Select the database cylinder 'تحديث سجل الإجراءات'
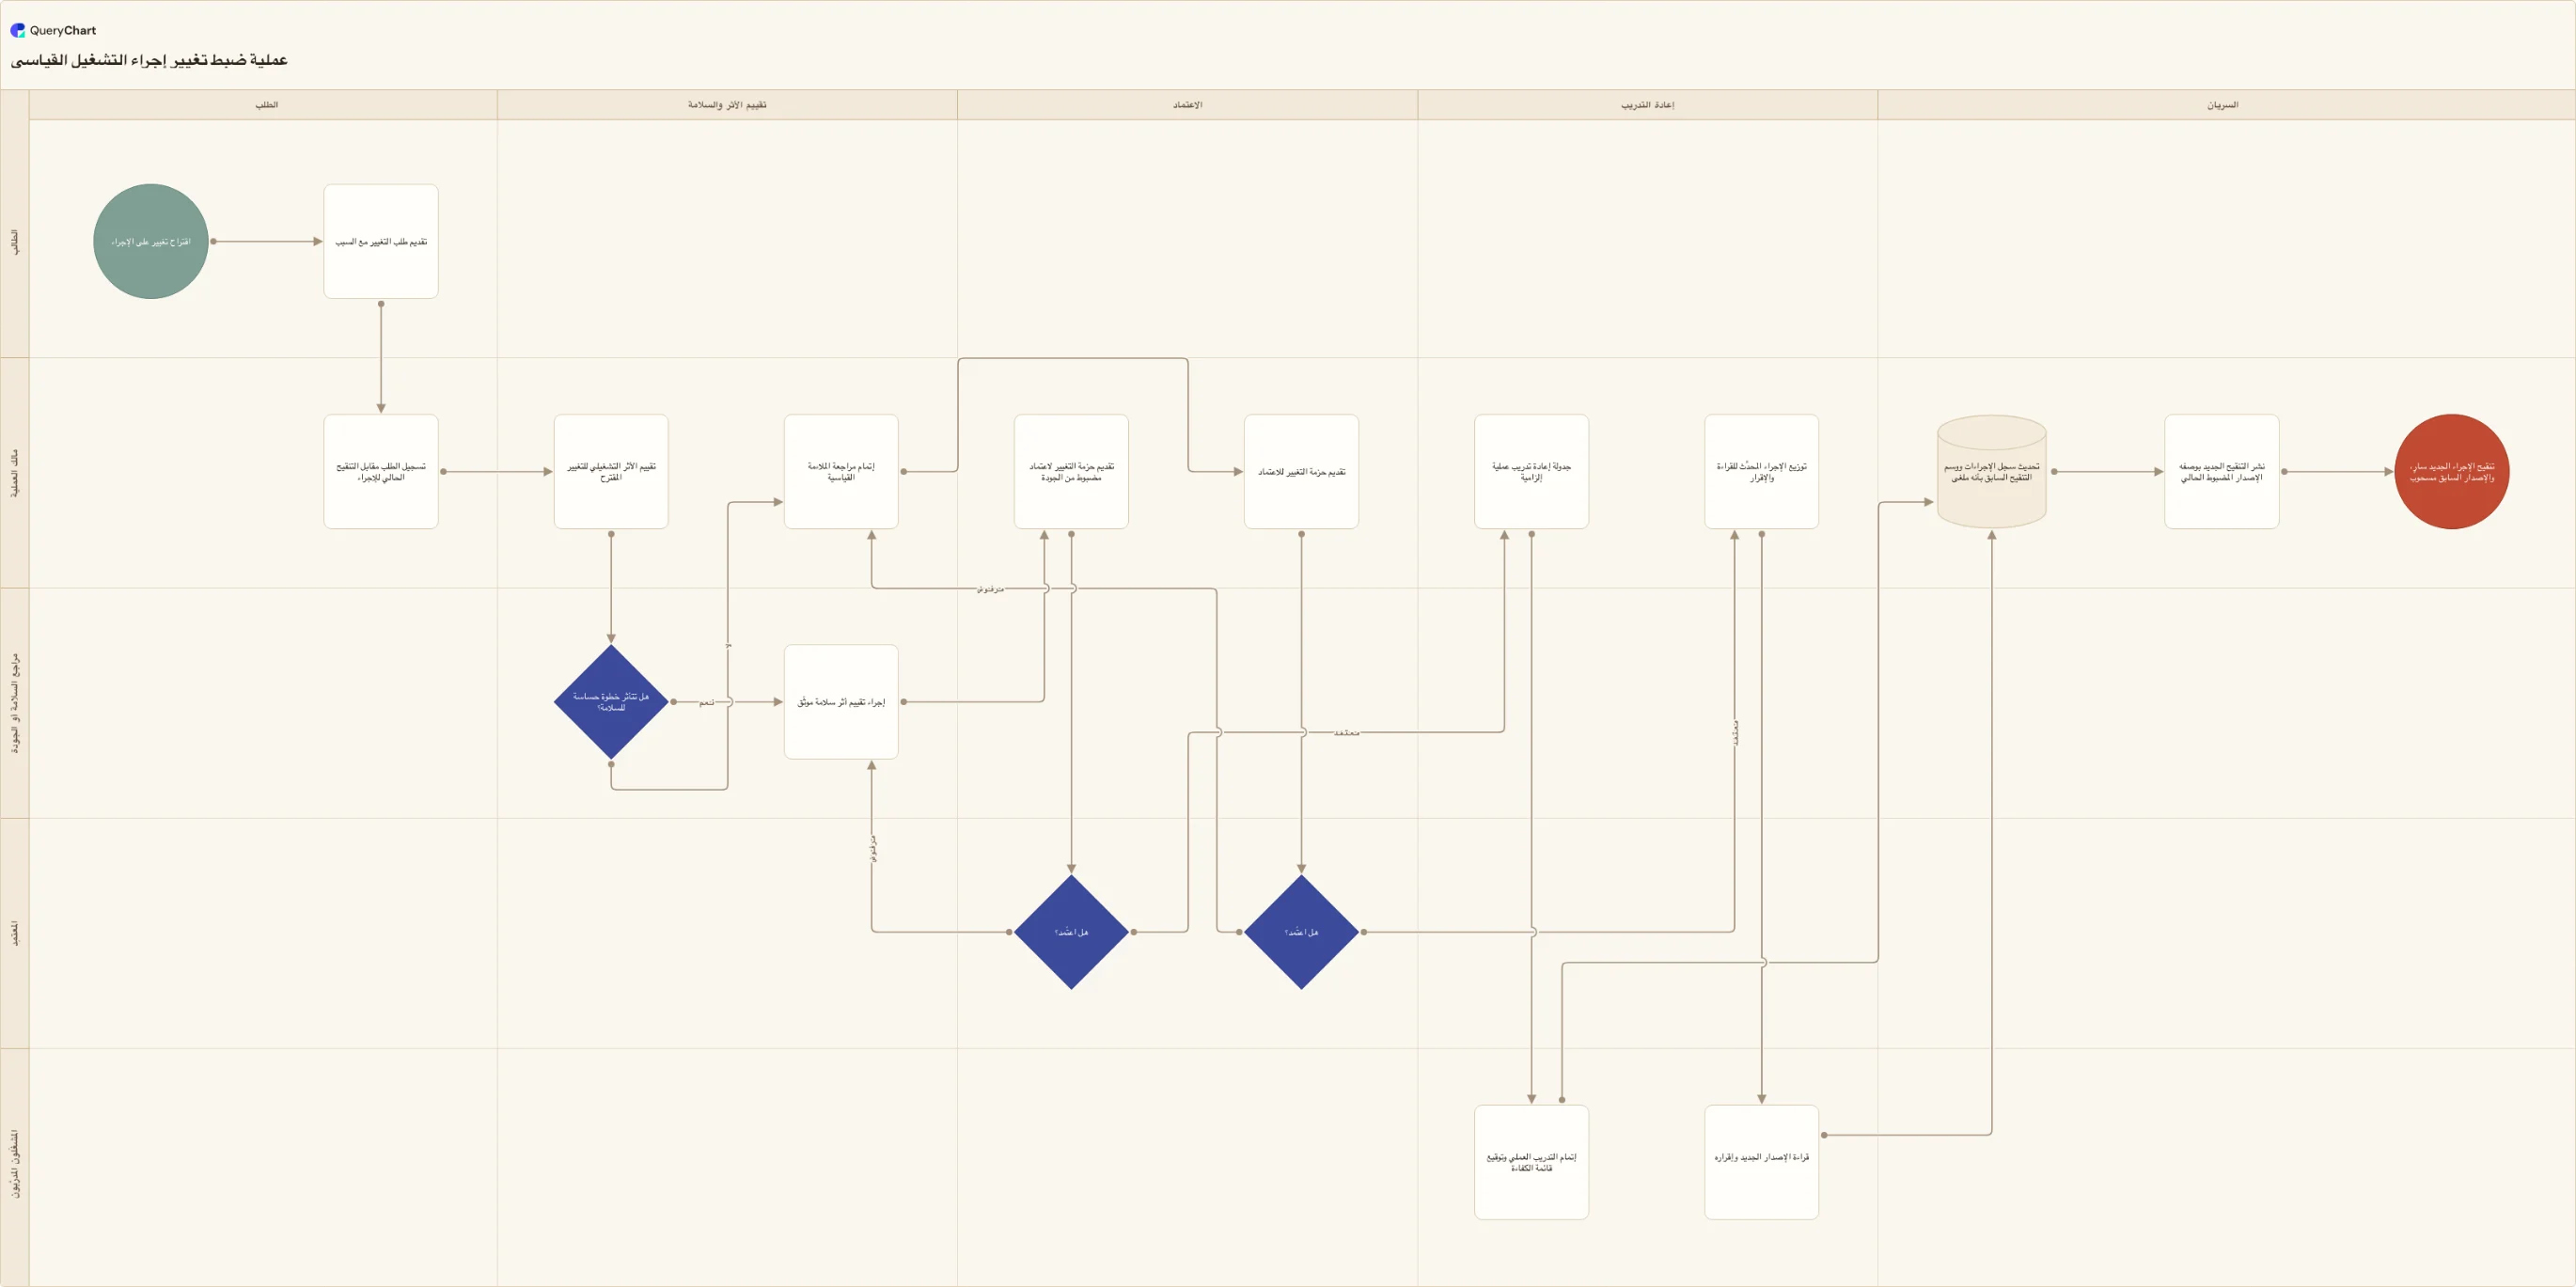Image resolution: width=2576 pixels, height=1287 pixels. point(1991,471)
